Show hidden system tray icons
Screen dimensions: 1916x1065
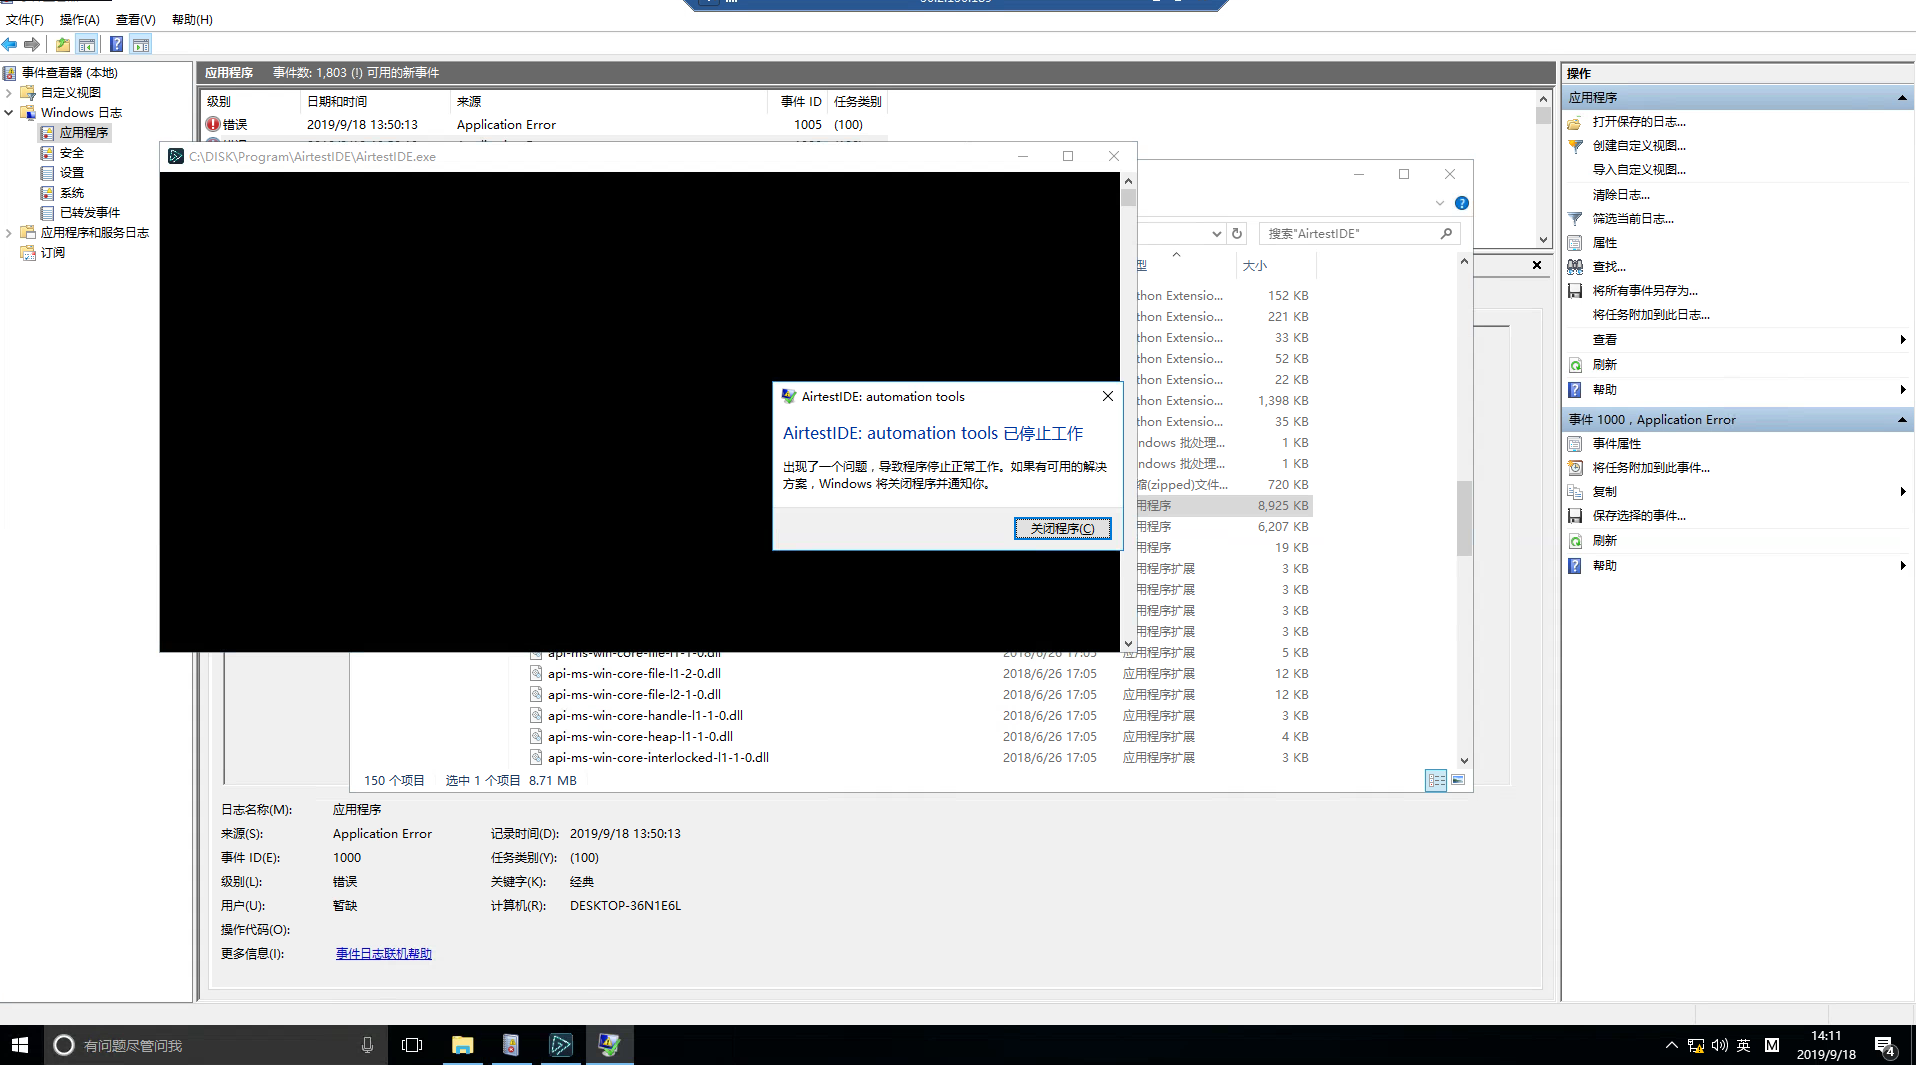pyautogui.click(x=1671, y=1045)
